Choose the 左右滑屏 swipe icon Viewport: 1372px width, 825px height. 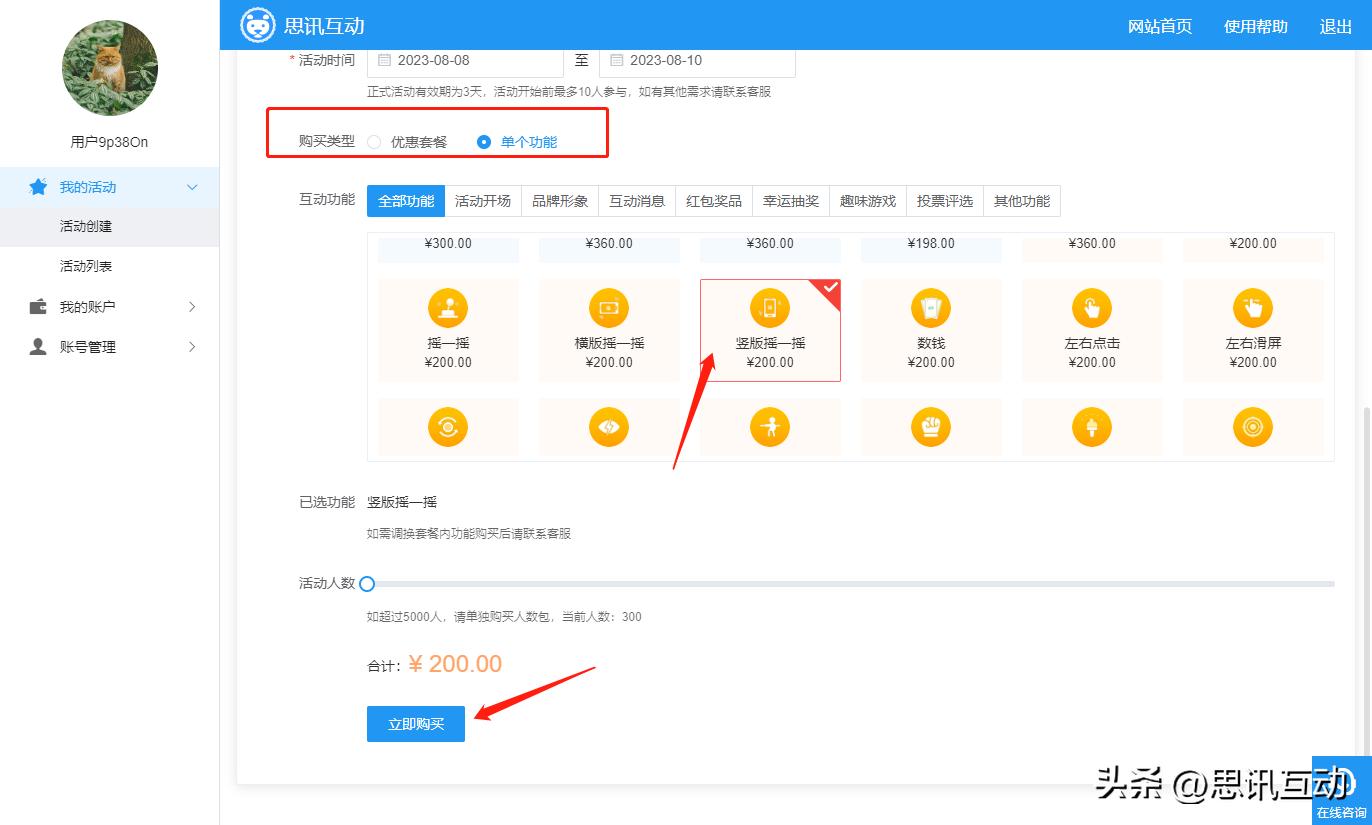point(1253,308)
